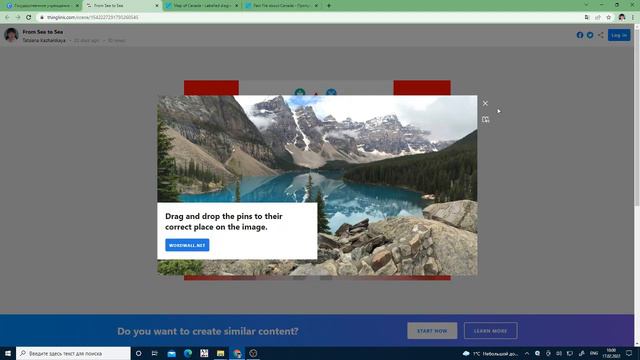Open the weather widget in taskbar
The image size is (640, 360).
[490, 353]
